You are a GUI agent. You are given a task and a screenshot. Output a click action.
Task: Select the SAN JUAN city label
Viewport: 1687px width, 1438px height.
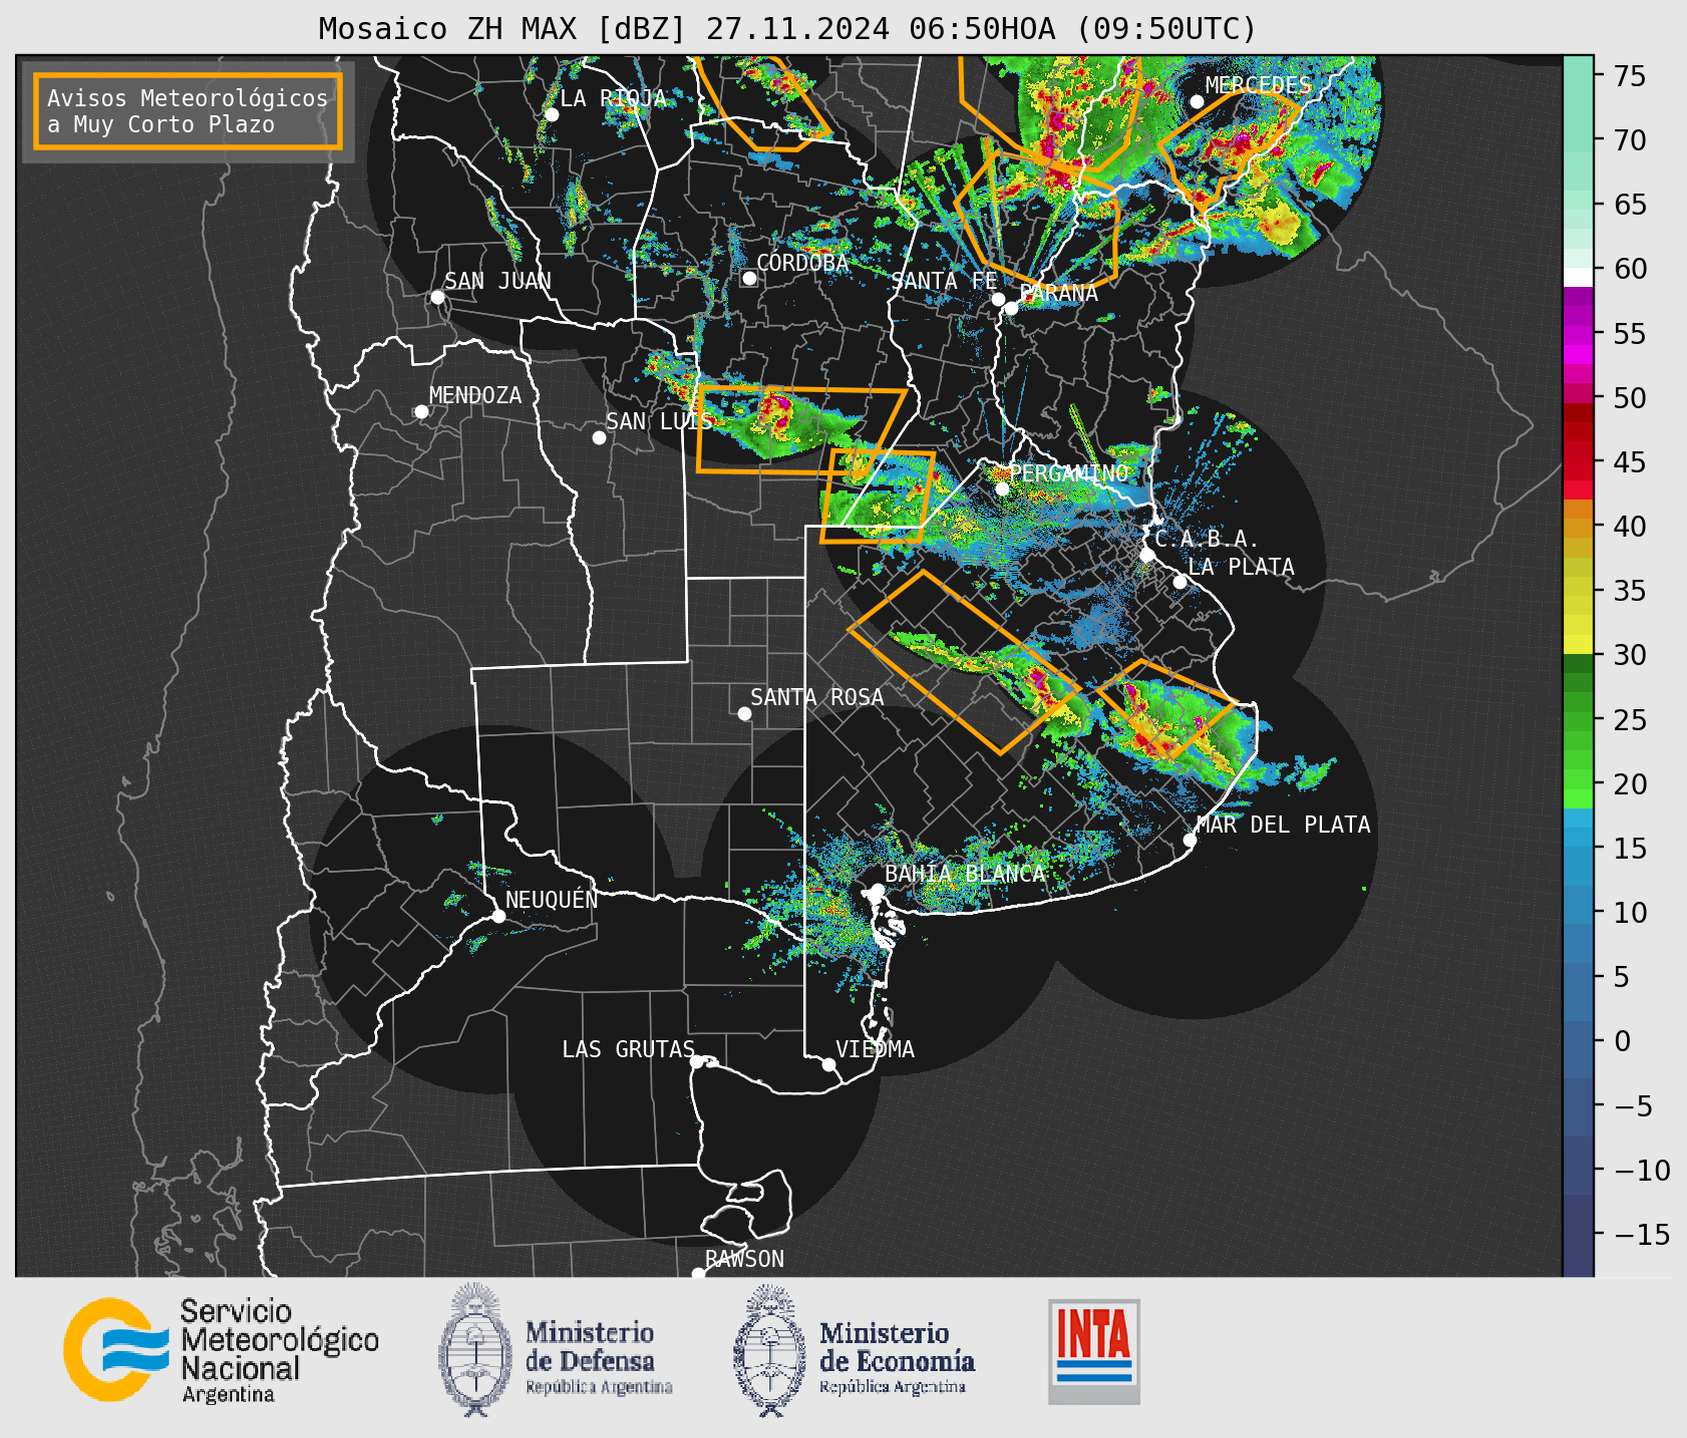click(497, 281)
